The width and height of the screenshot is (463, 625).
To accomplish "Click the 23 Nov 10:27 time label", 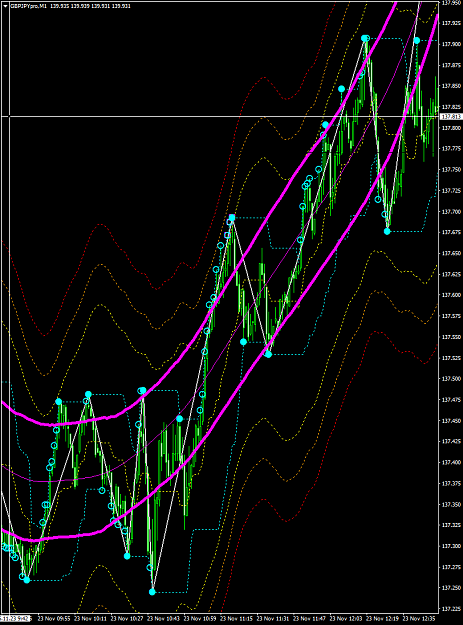I will (127, 619).
